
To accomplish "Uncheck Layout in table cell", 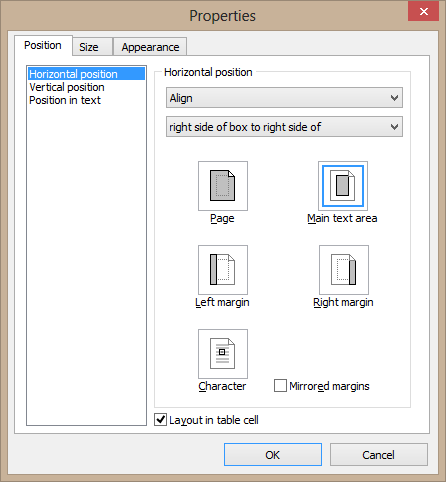I will click(160, 420).
